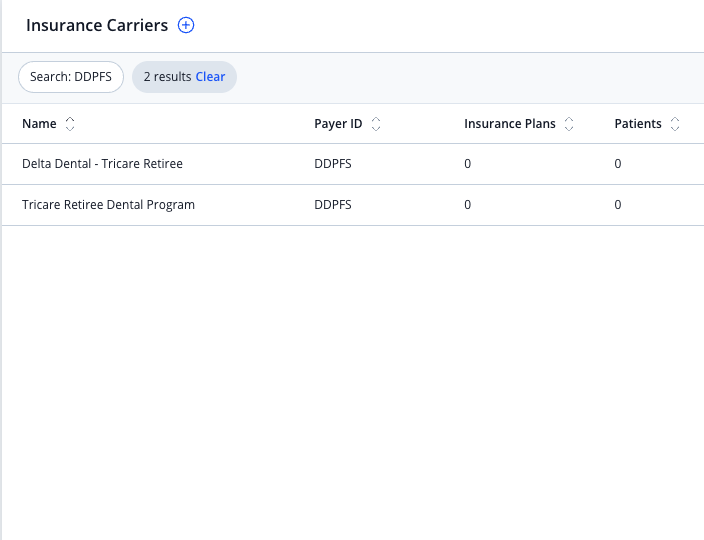Viewport: 704px width, 540px height.
Task: Sort by Payer ID arrows
Action: (376, 124)
